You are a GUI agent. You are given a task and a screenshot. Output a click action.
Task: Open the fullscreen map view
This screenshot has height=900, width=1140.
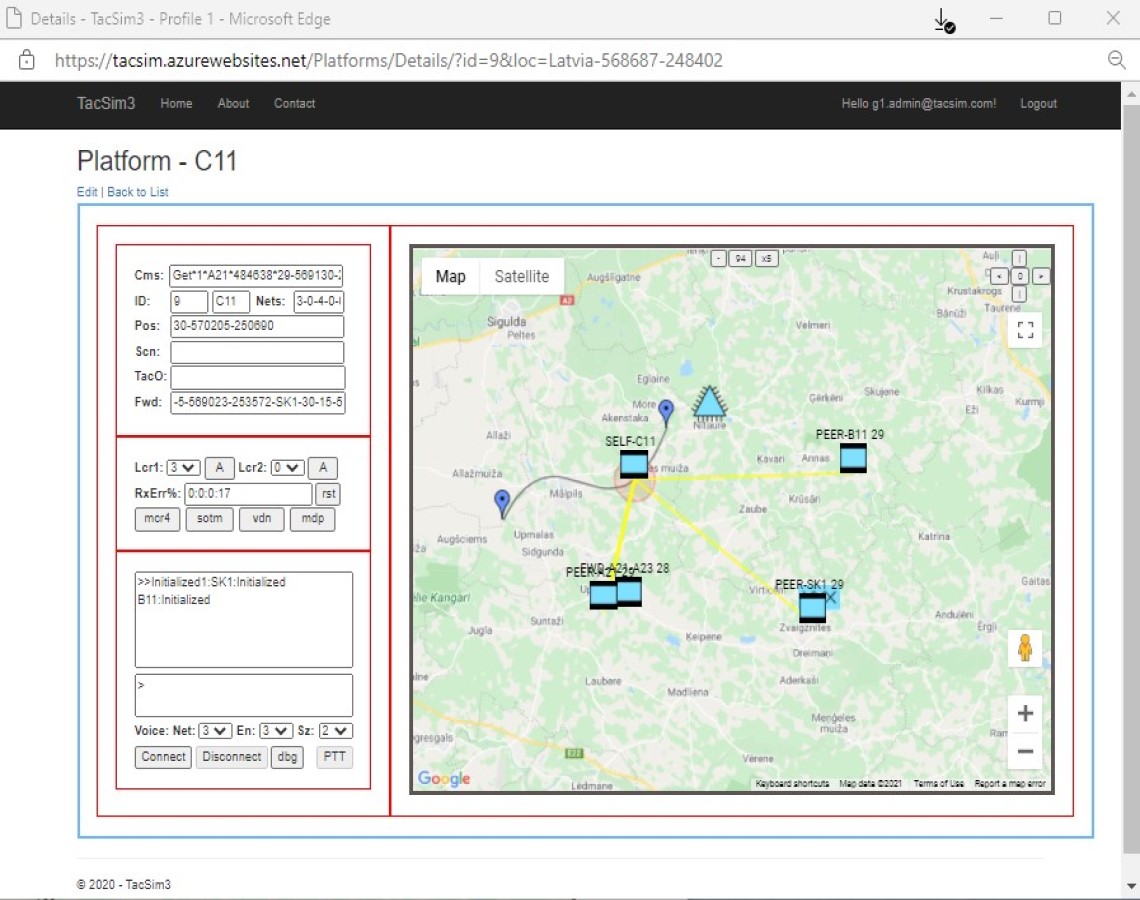(x=1024, y=329)
